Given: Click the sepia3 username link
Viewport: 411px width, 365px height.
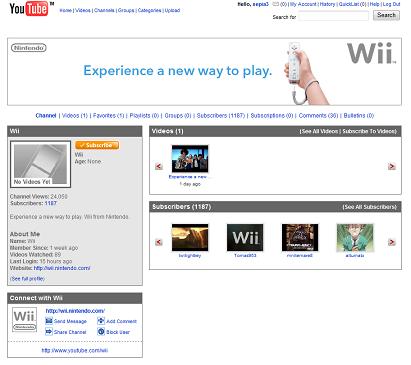Looking at the screenshot, I should pyautogui.click(x=260, y=4).
